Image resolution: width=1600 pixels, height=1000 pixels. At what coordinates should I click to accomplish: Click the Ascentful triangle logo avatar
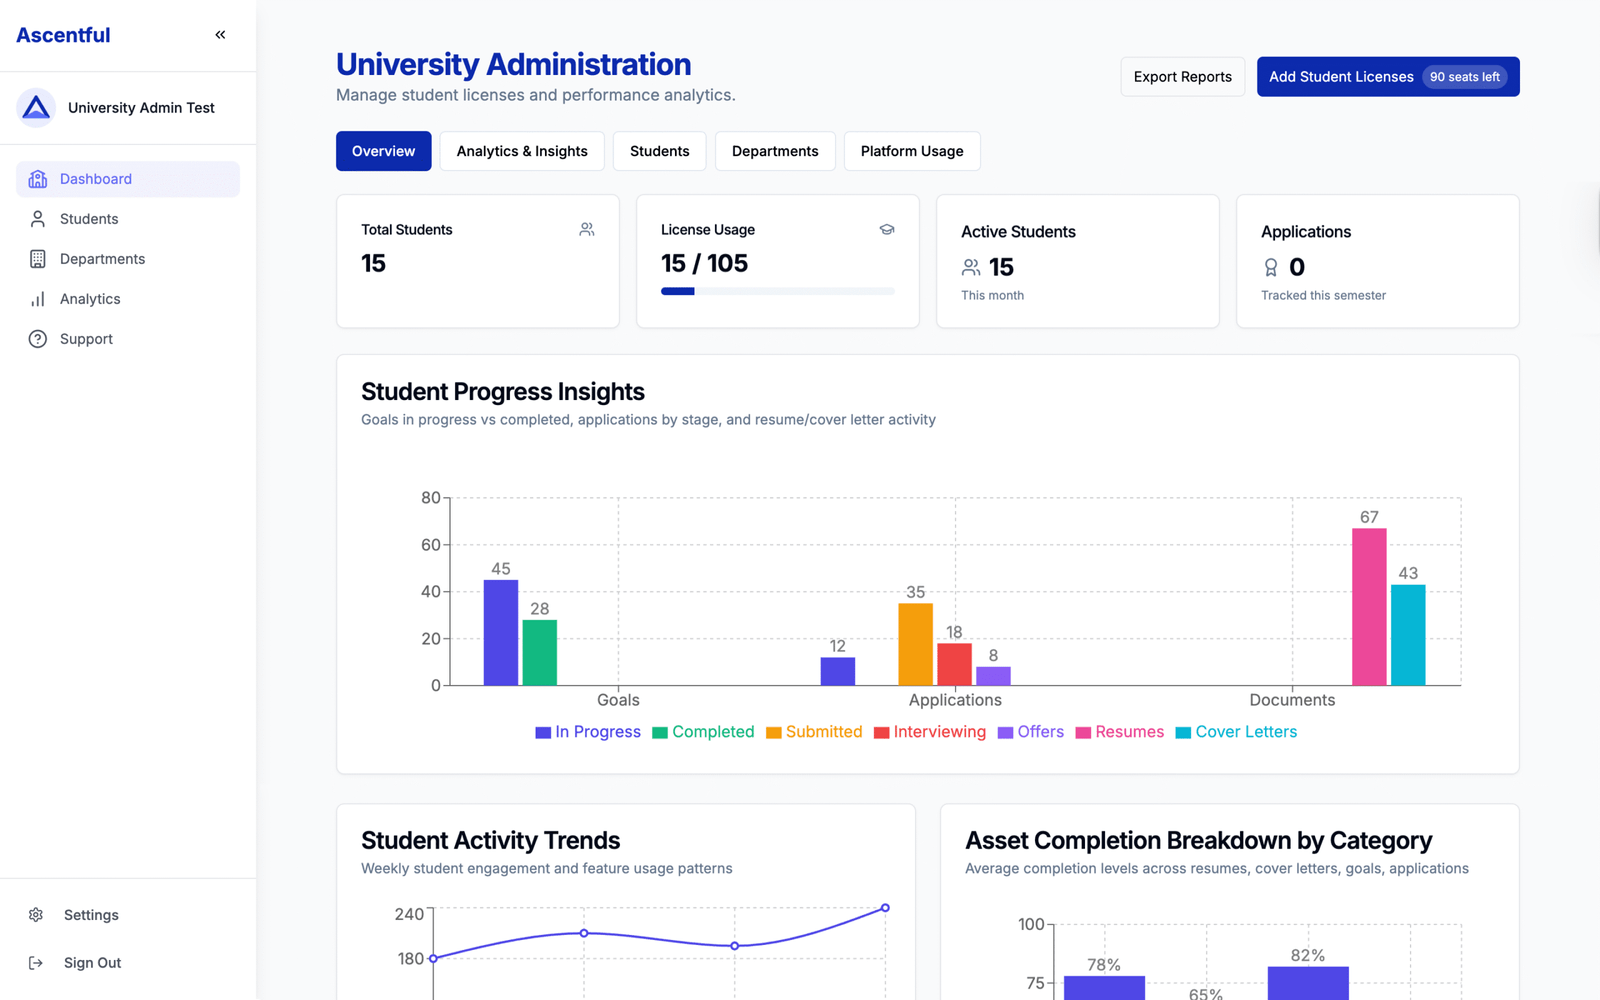(36, 108)
